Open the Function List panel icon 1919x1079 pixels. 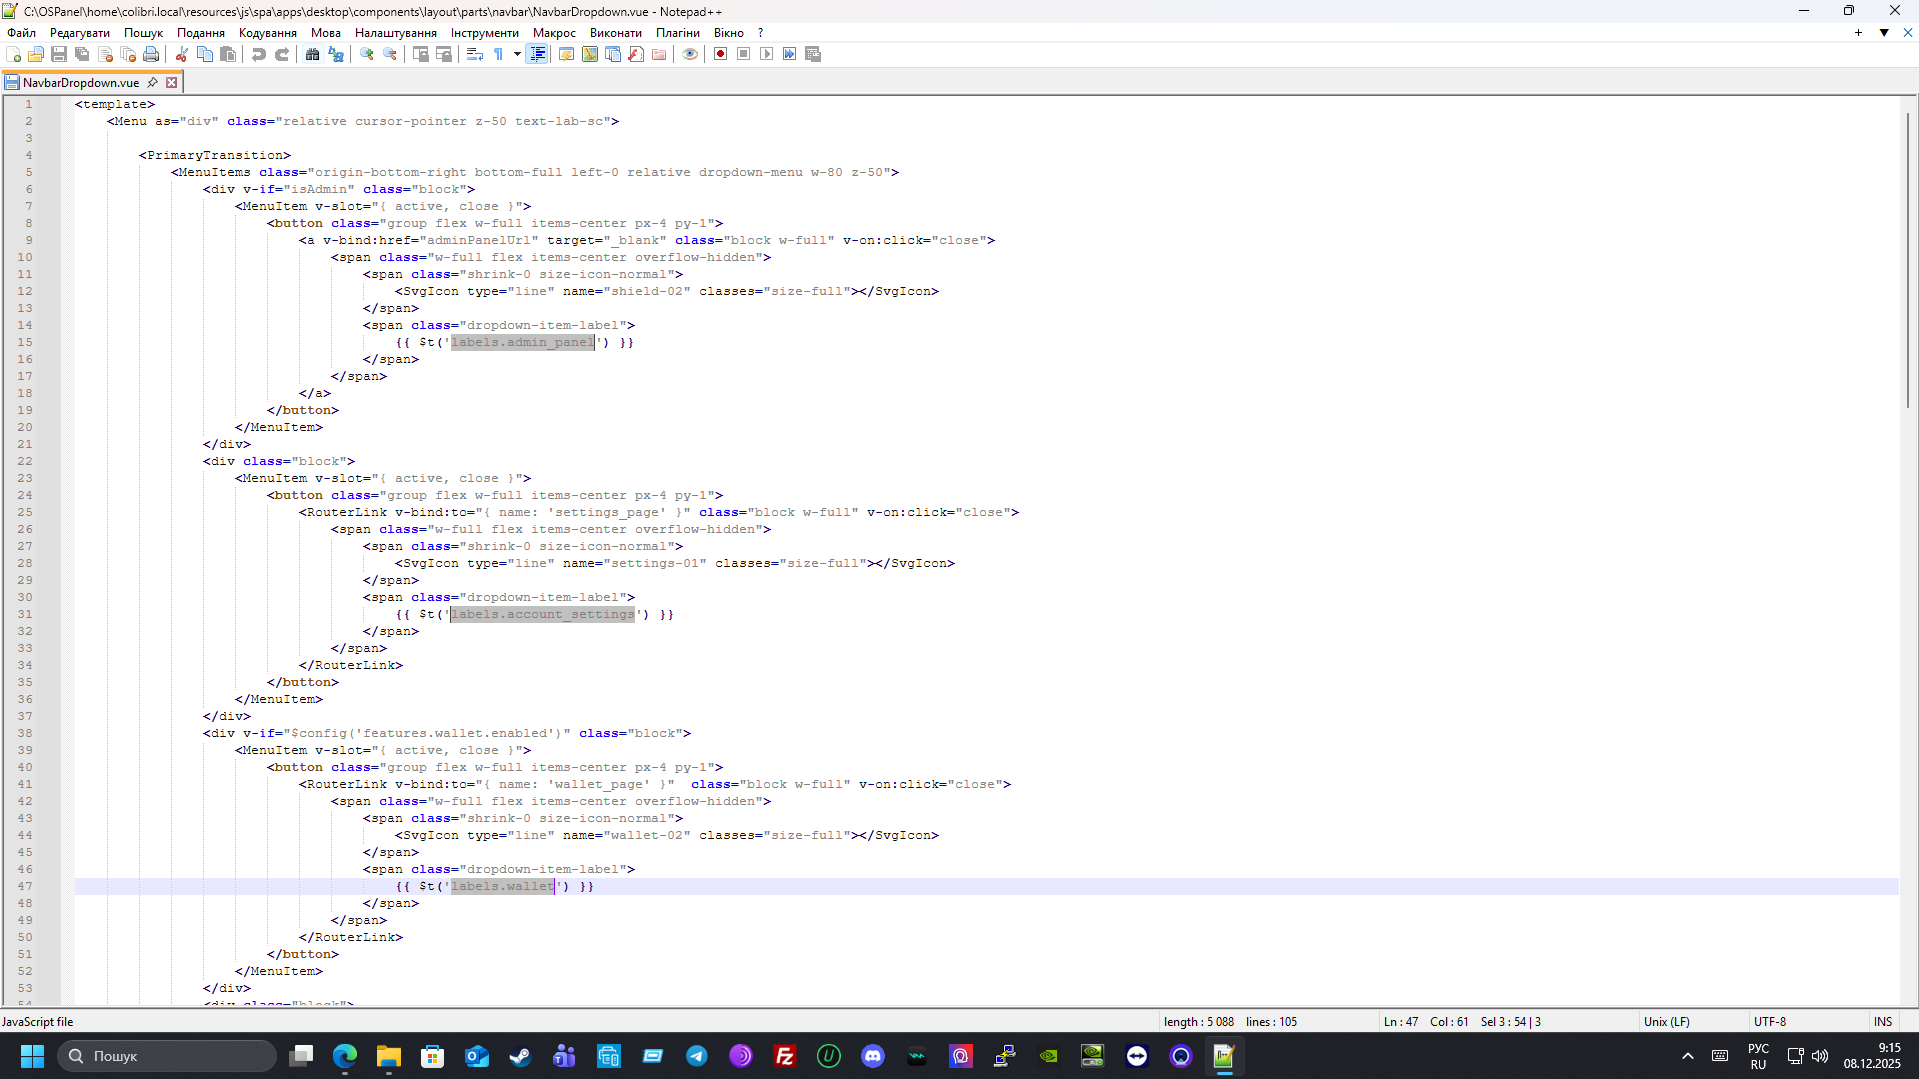click(x=636, y=54)
